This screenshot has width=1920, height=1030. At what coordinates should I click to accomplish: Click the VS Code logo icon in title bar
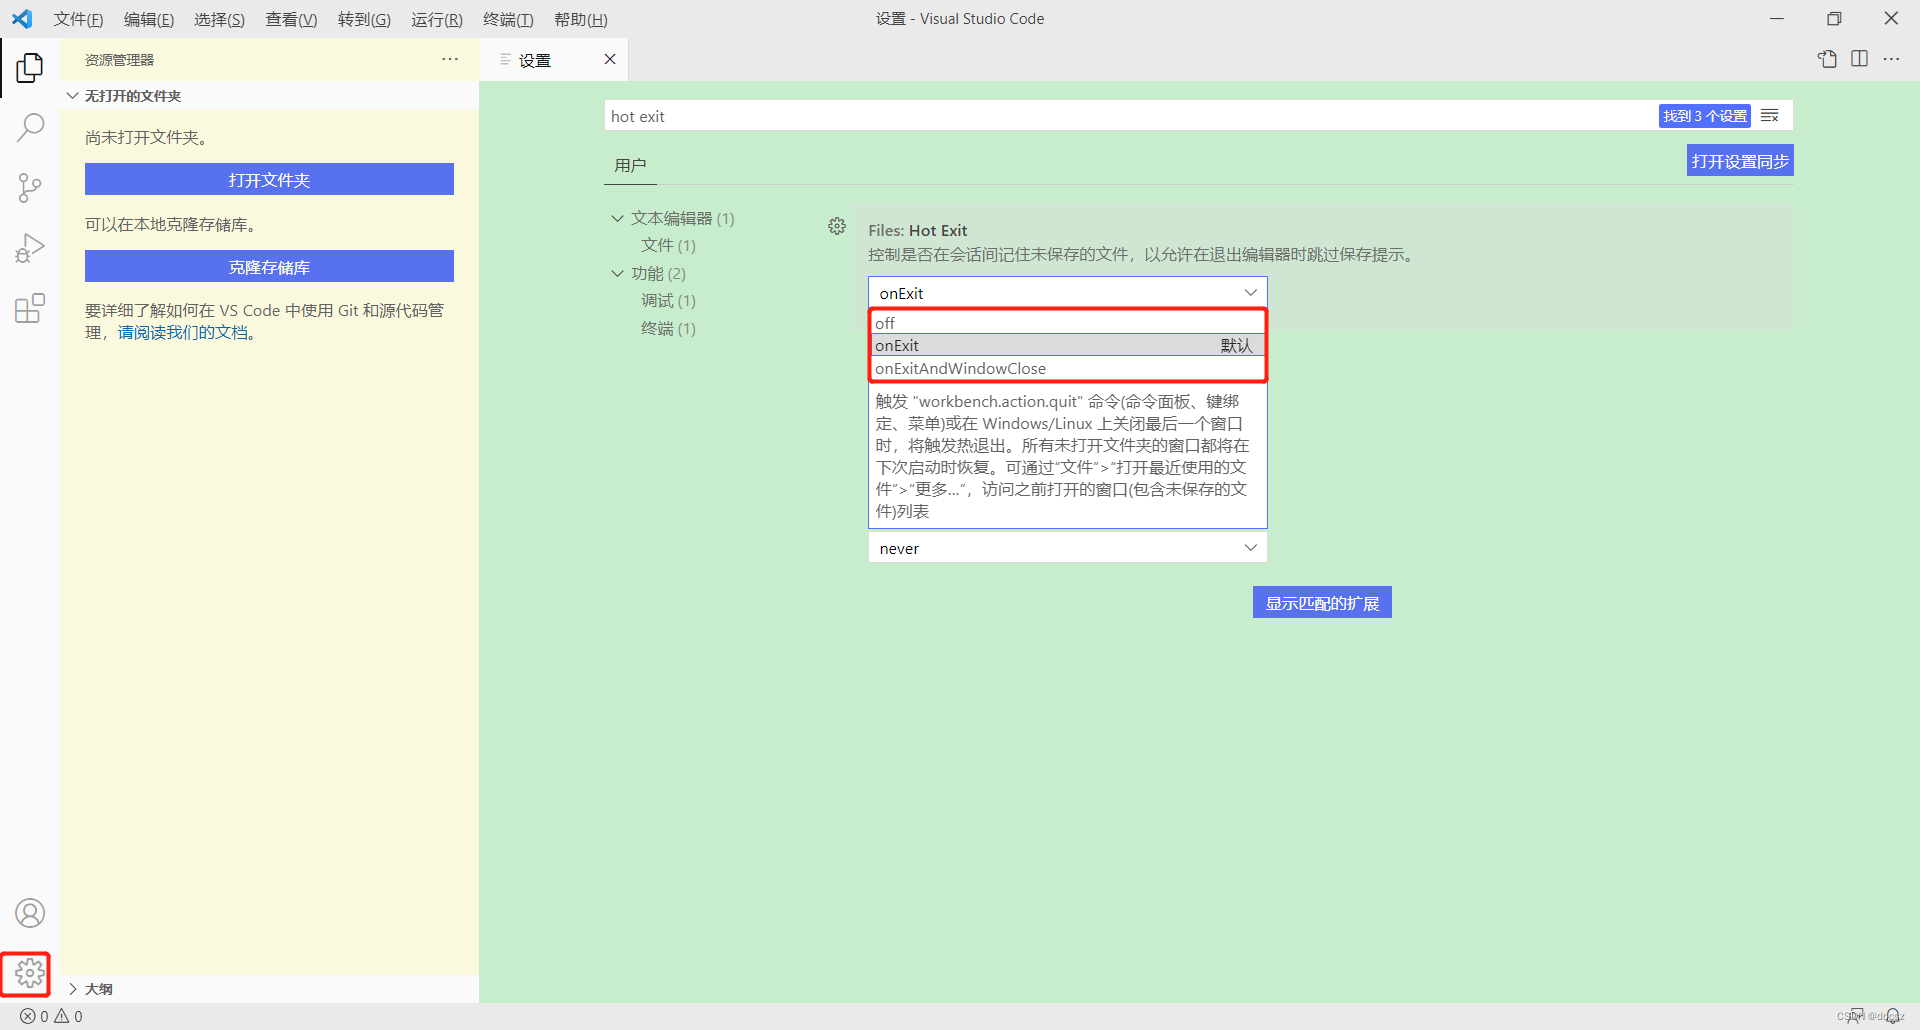point(22,19)
